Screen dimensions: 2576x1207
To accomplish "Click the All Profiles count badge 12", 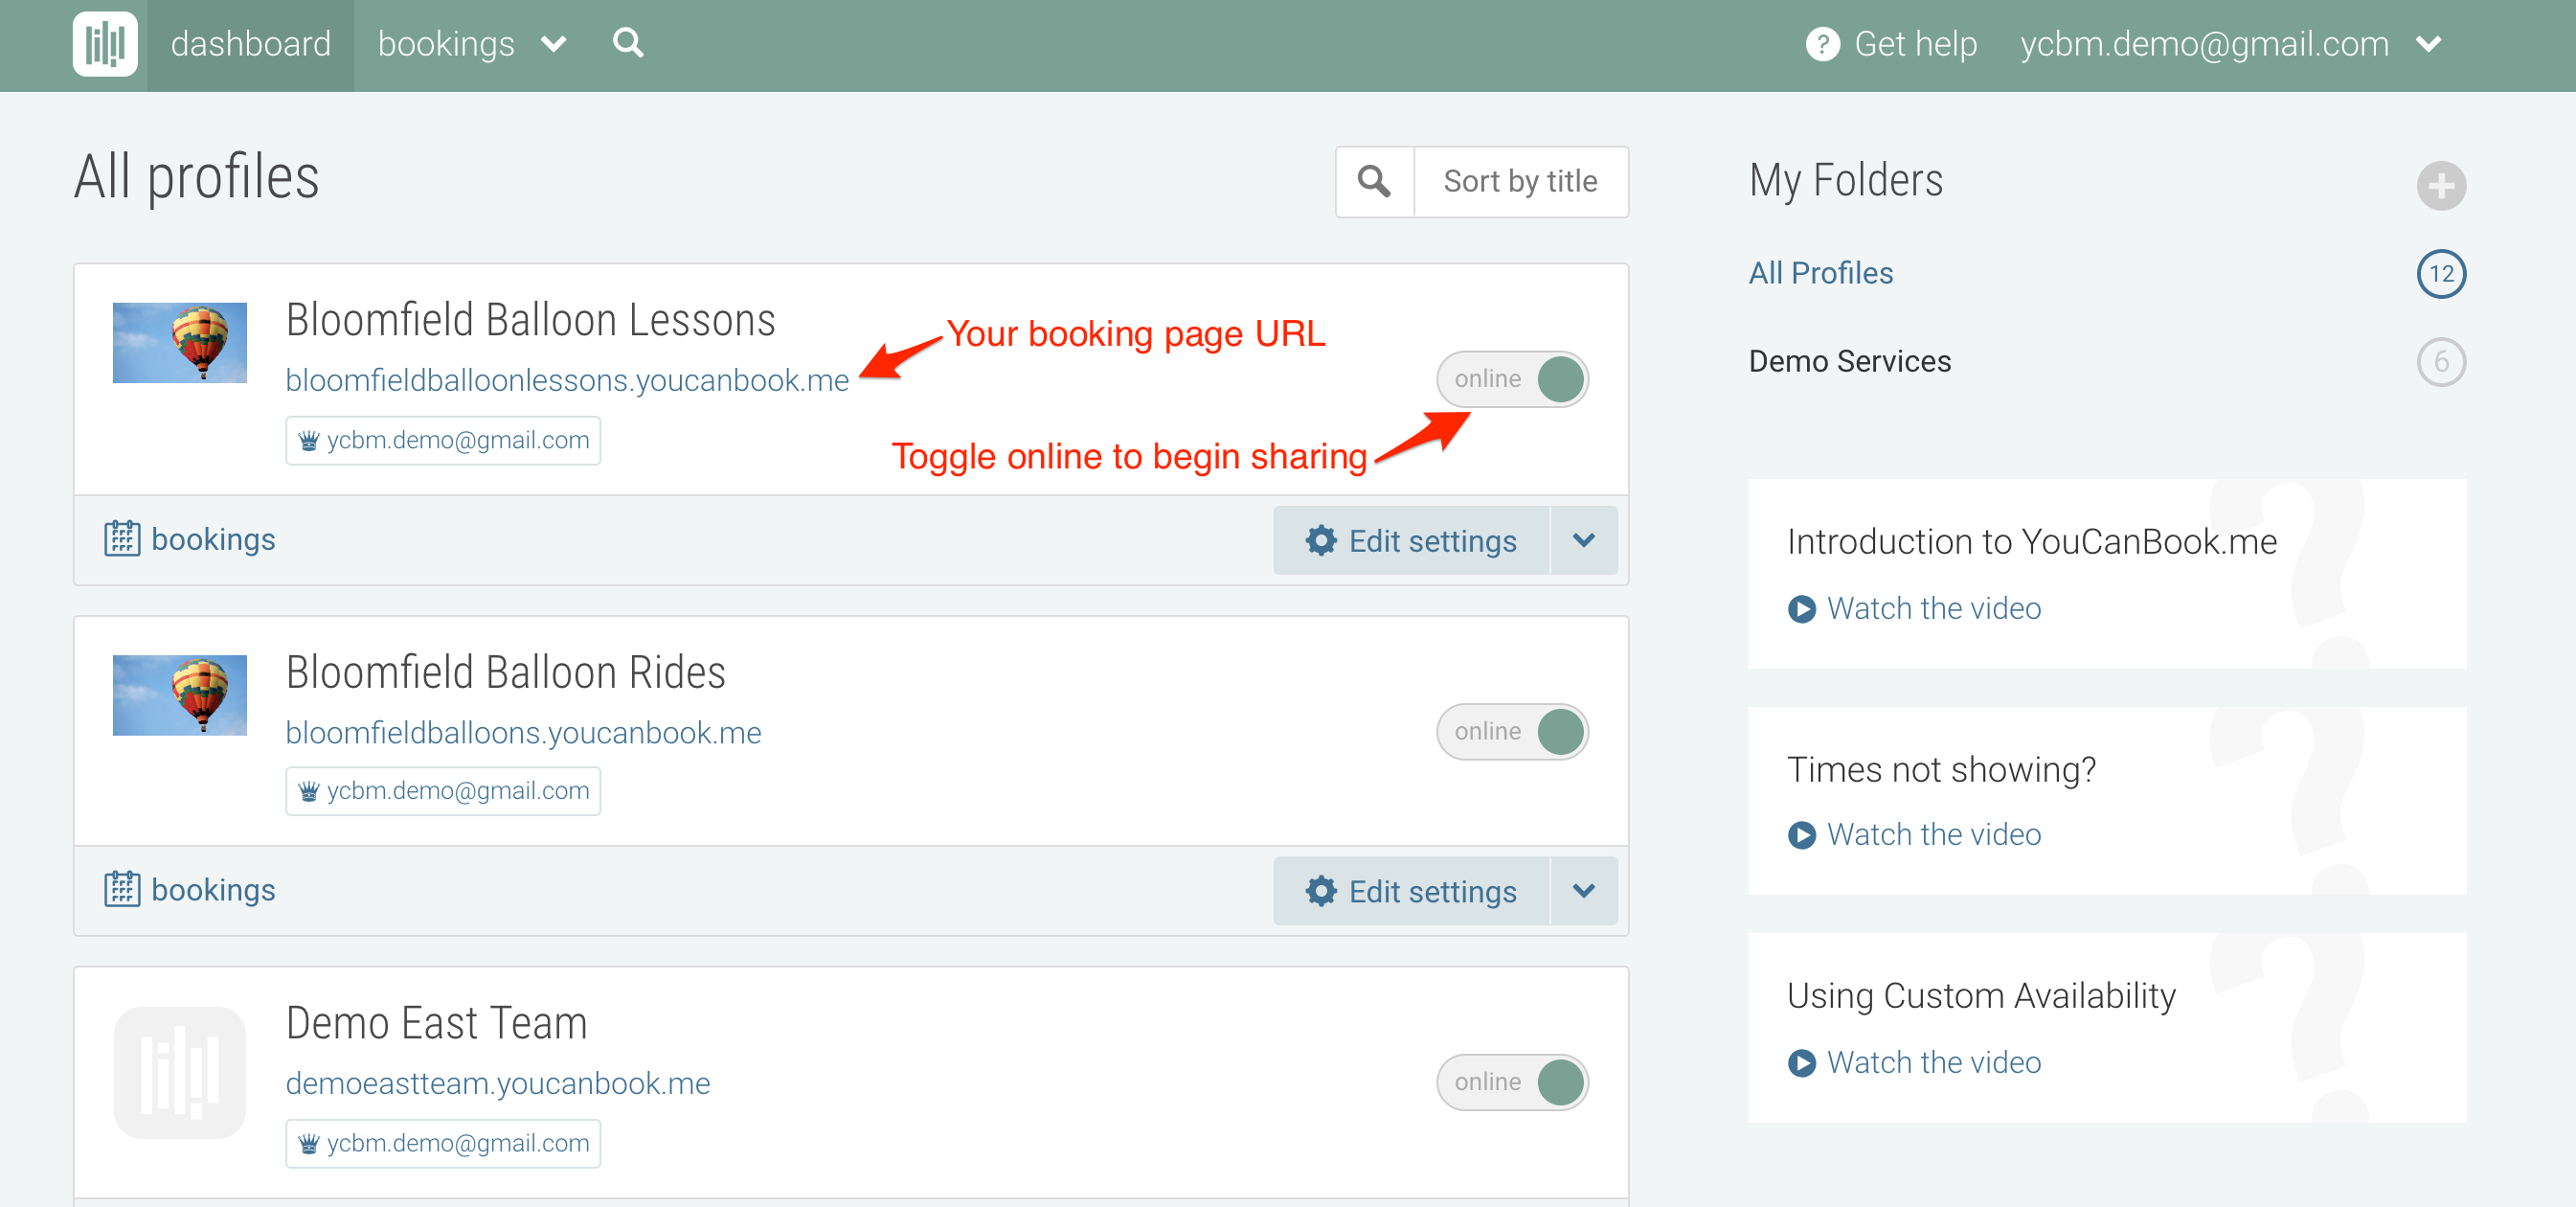I will (x=2441, y=274).
